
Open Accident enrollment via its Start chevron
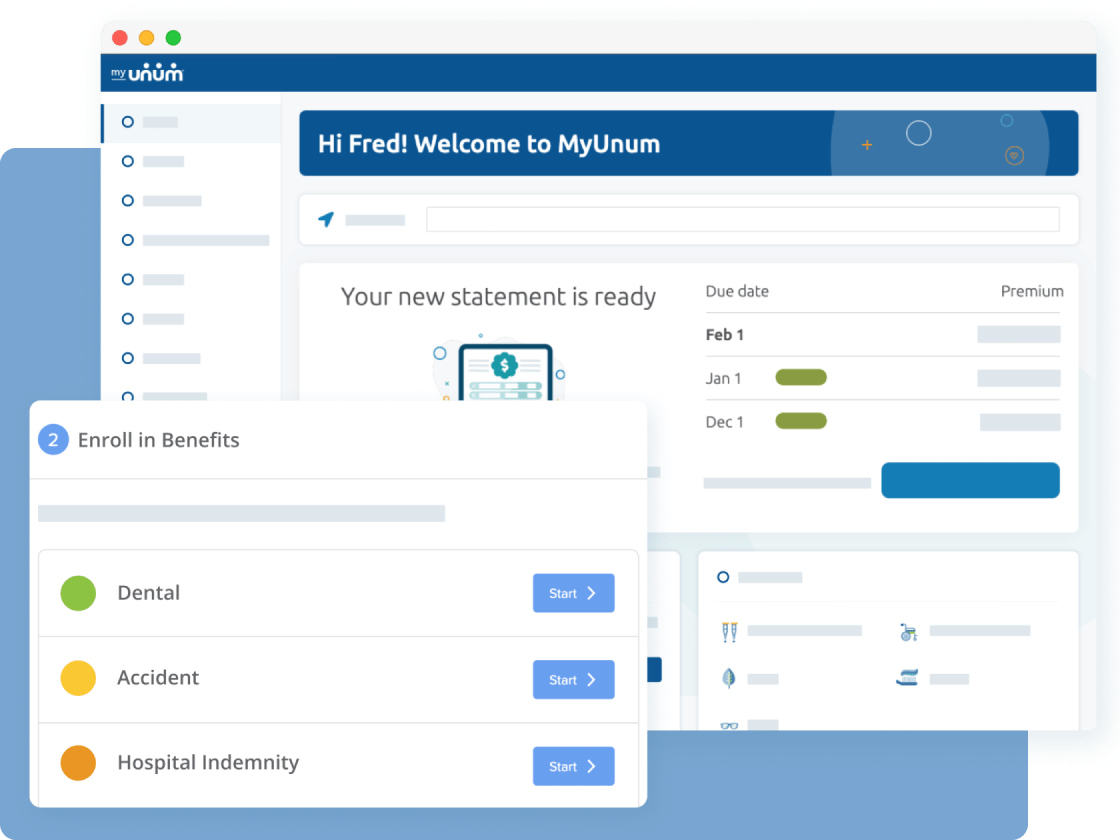click(x=590, y=679)
